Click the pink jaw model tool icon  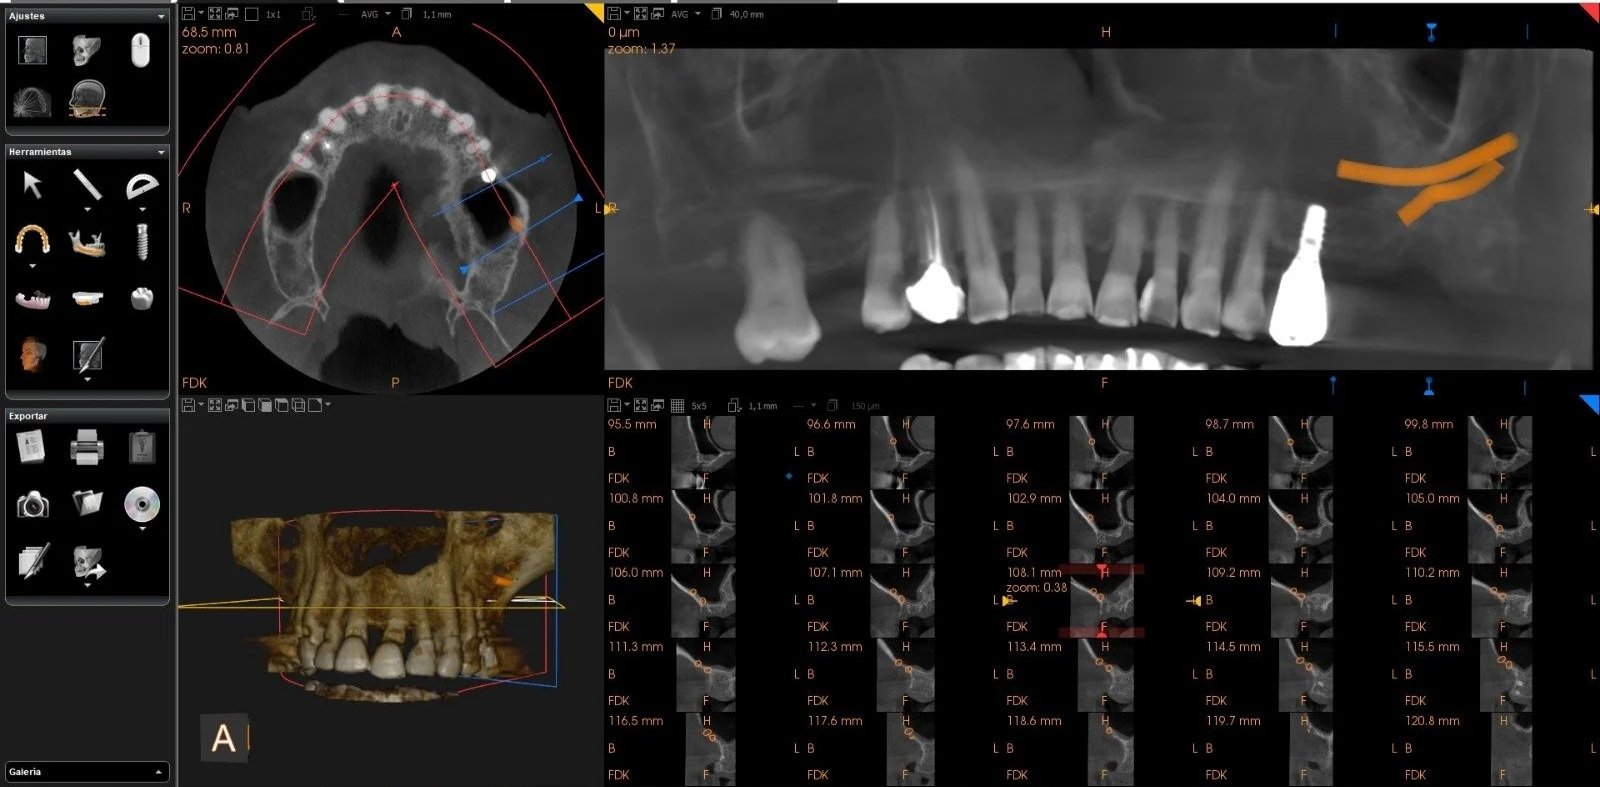[x=32, y=298]
